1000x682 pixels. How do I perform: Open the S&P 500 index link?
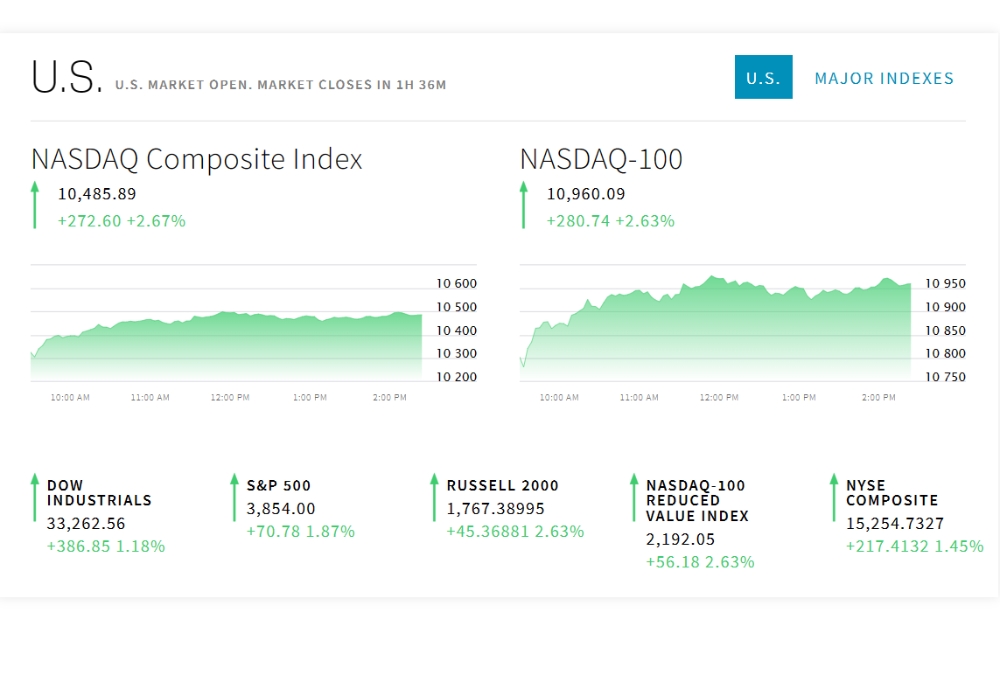click(281, 486)
